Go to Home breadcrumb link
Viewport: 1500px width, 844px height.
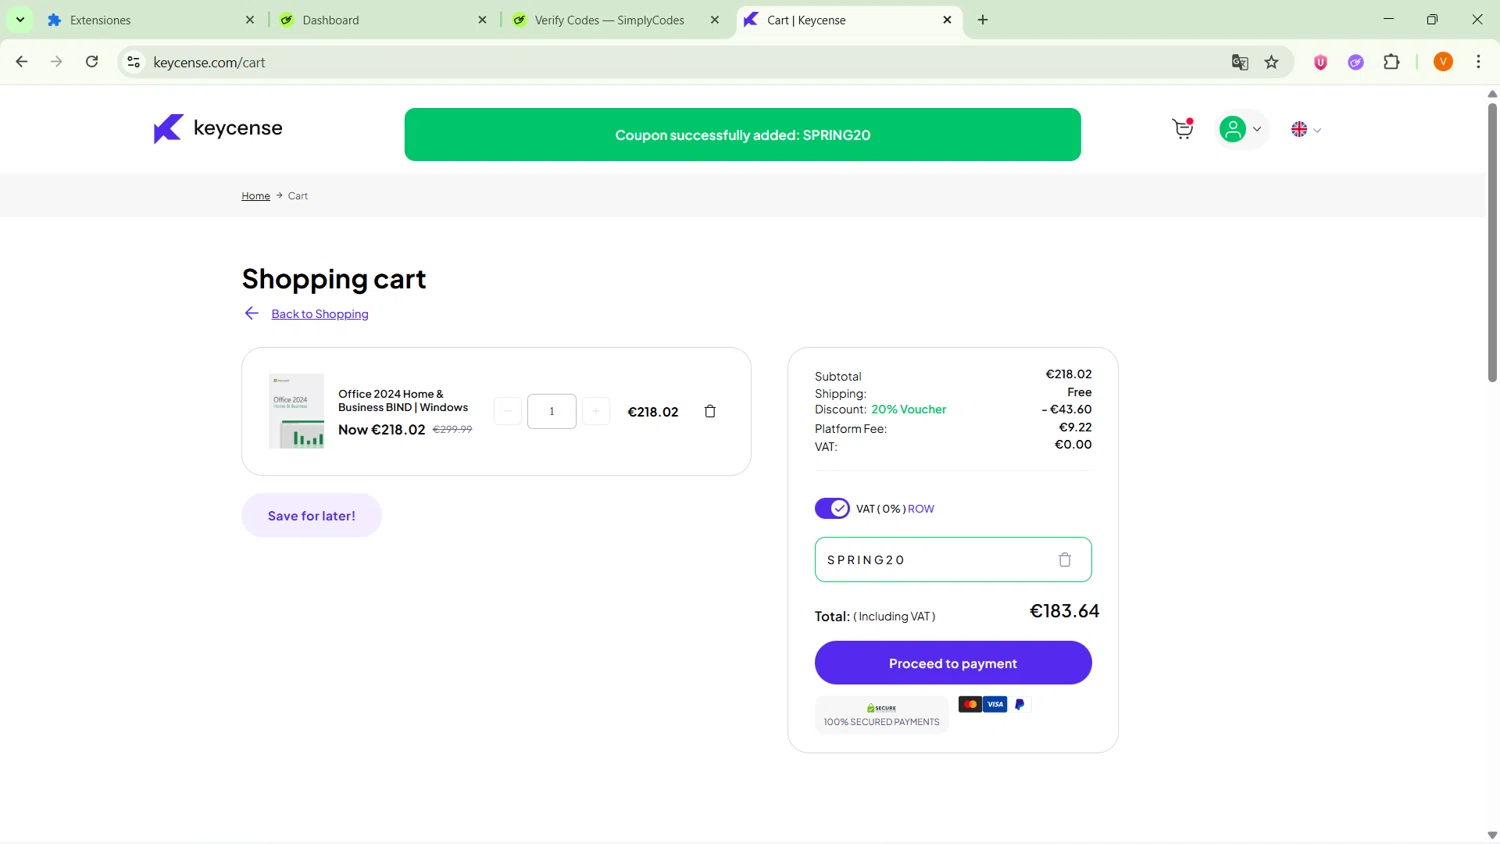(x=256, y=196)
